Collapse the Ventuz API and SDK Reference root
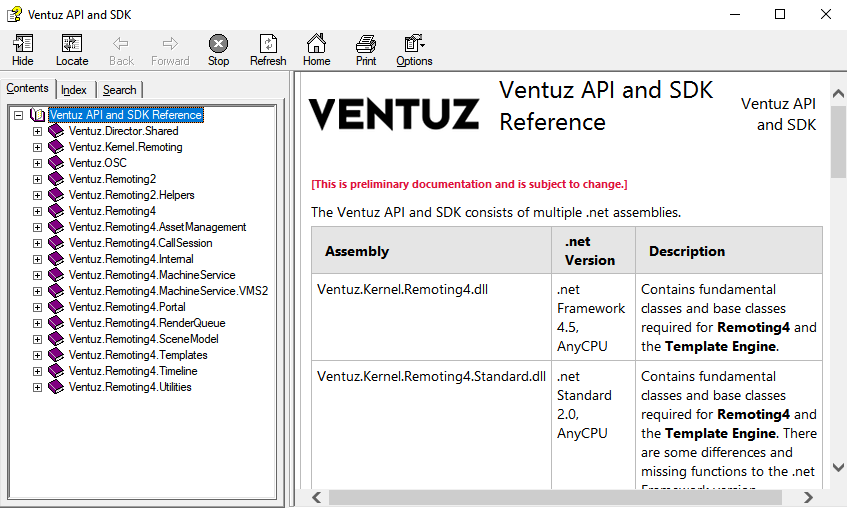The image size is (847, 508). pos(19,115)
